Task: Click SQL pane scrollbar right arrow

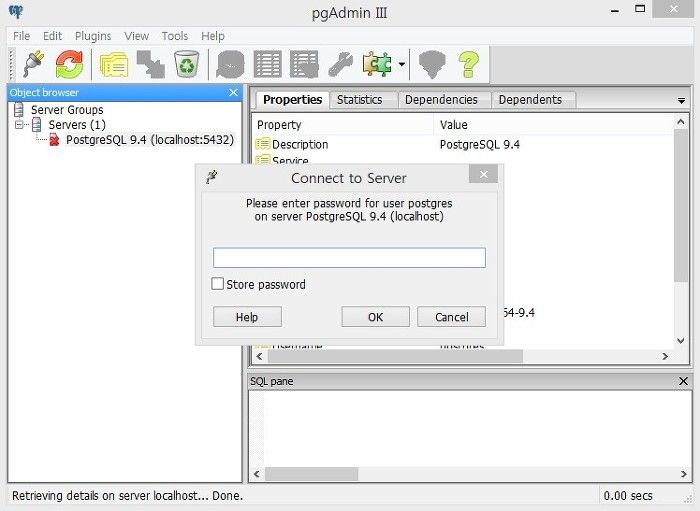Action: click(683, 474)
